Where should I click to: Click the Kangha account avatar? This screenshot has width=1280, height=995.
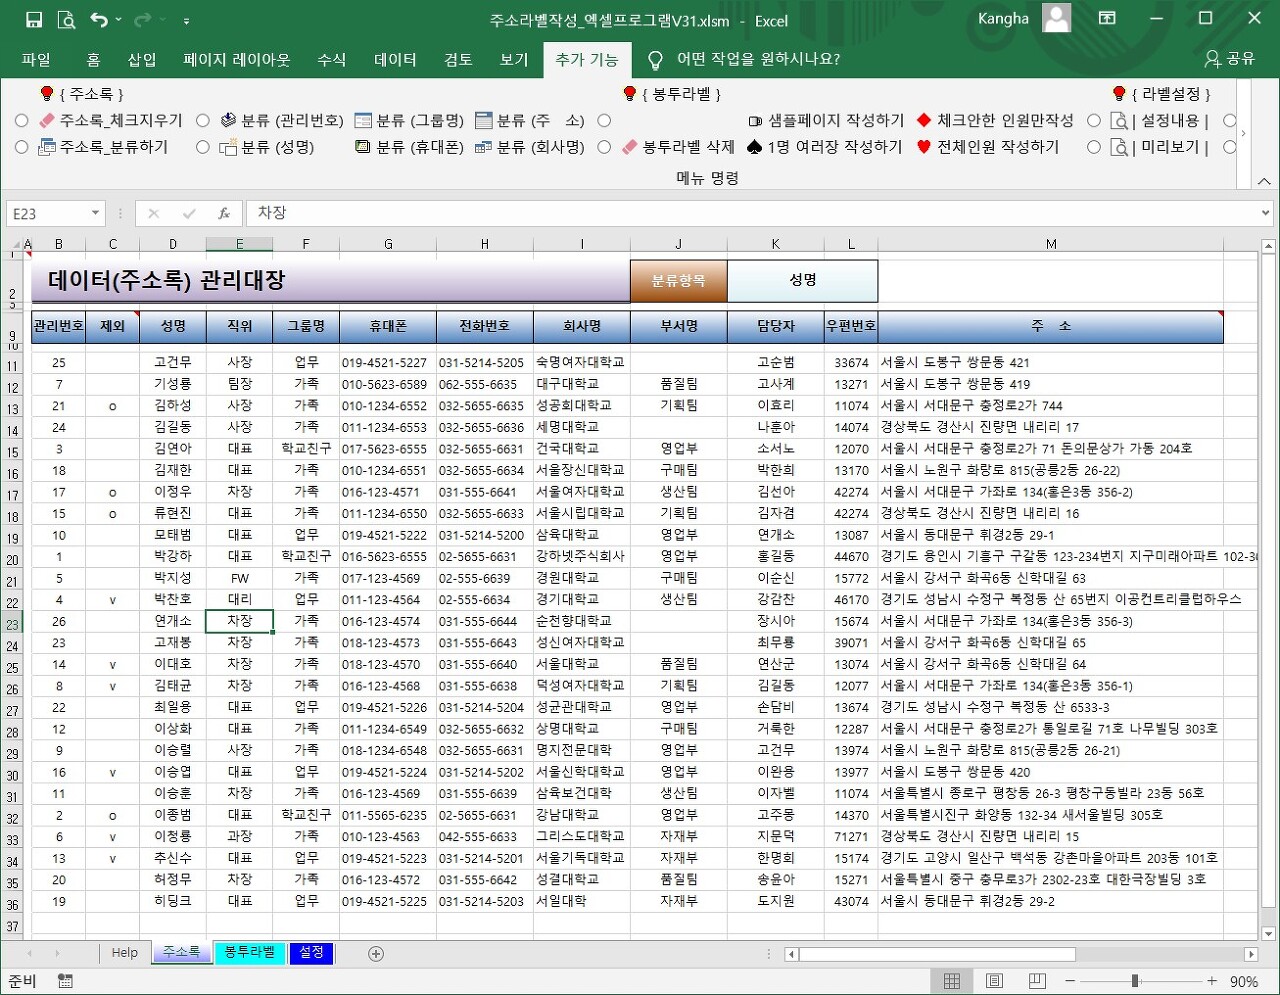[1056, 18]
